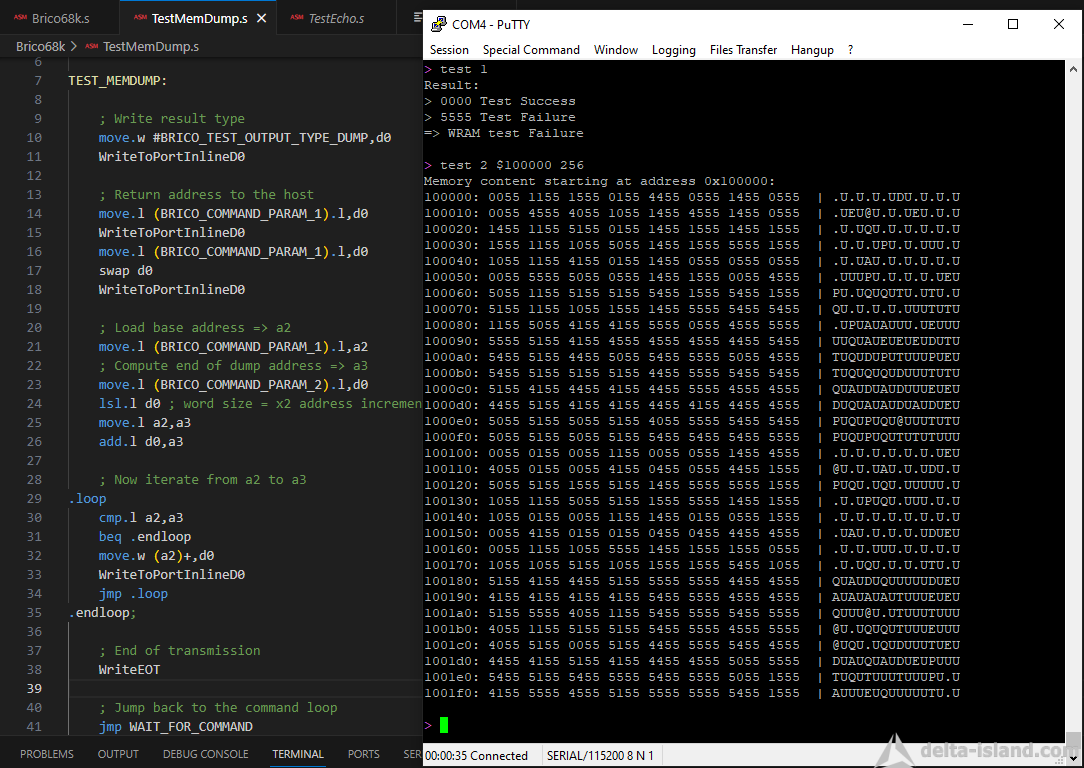Click the '1001f0:' address row in PuTTY
1084x768 pixels.
point(692,693)
